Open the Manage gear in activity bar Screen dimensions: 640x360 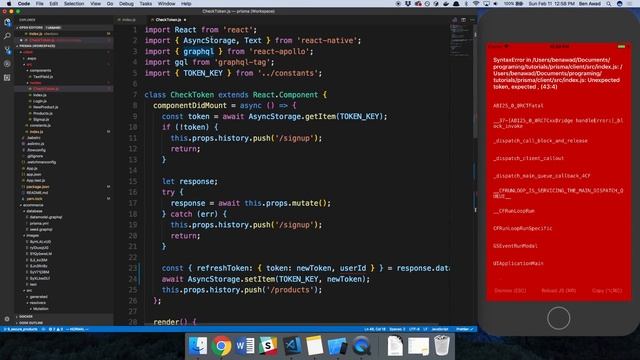(x=7, y=319)
